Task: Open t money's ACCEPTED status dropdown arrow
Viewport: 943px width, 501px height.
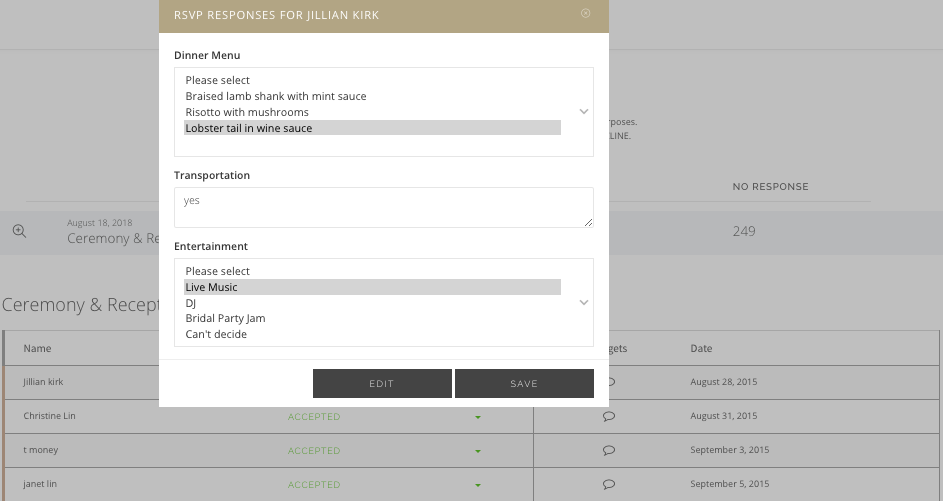Action: (x=478, y=451)
